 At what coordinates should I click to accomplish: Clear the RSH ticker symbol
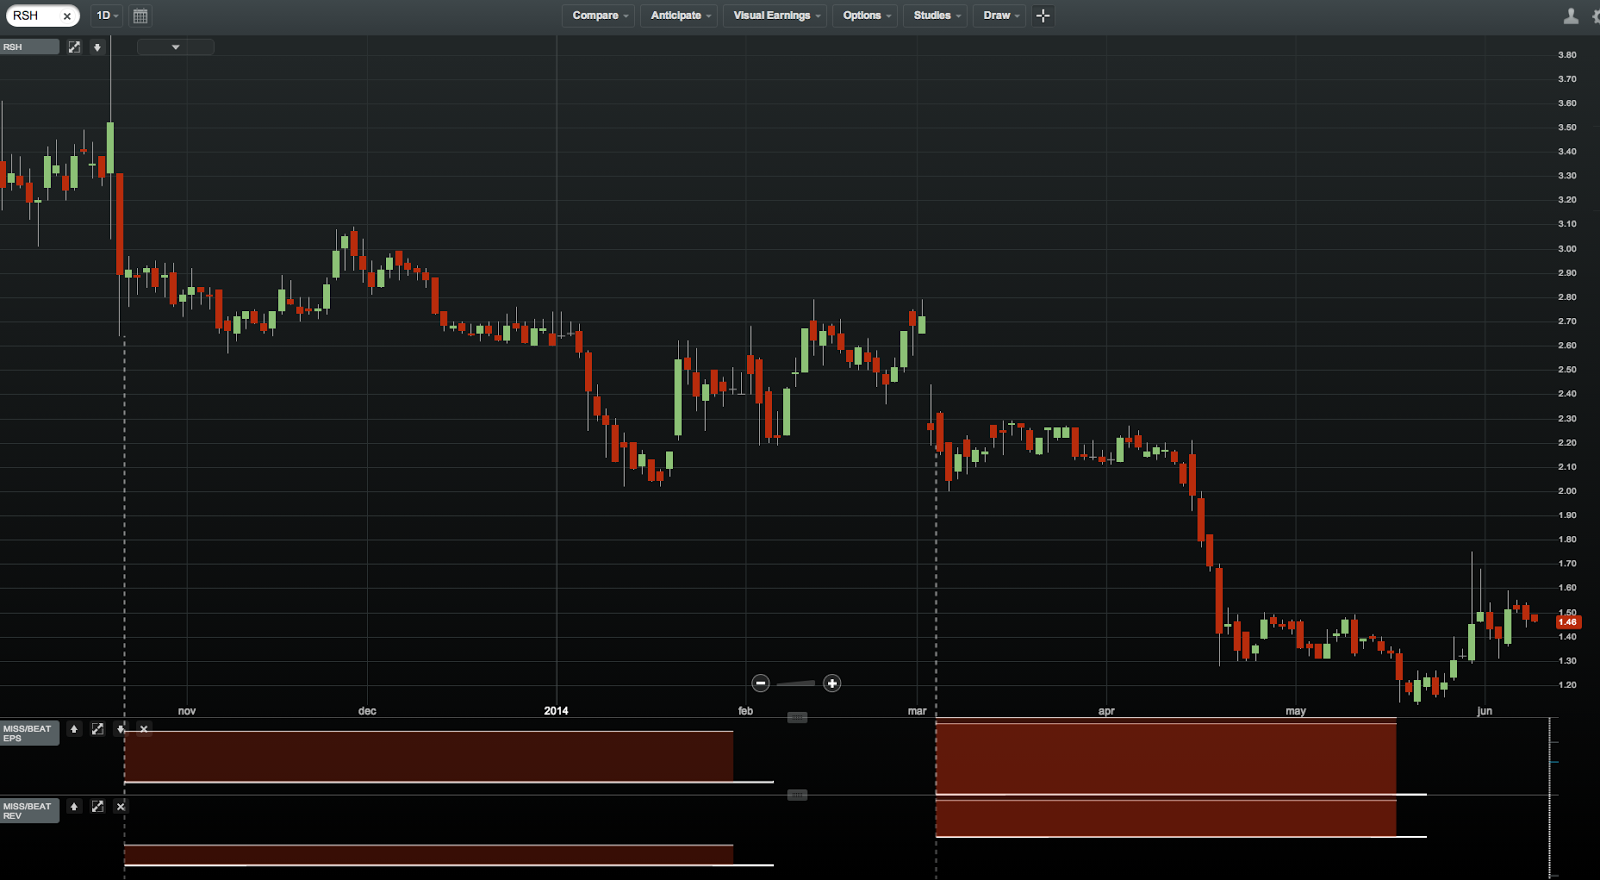[x=67, y=16]
